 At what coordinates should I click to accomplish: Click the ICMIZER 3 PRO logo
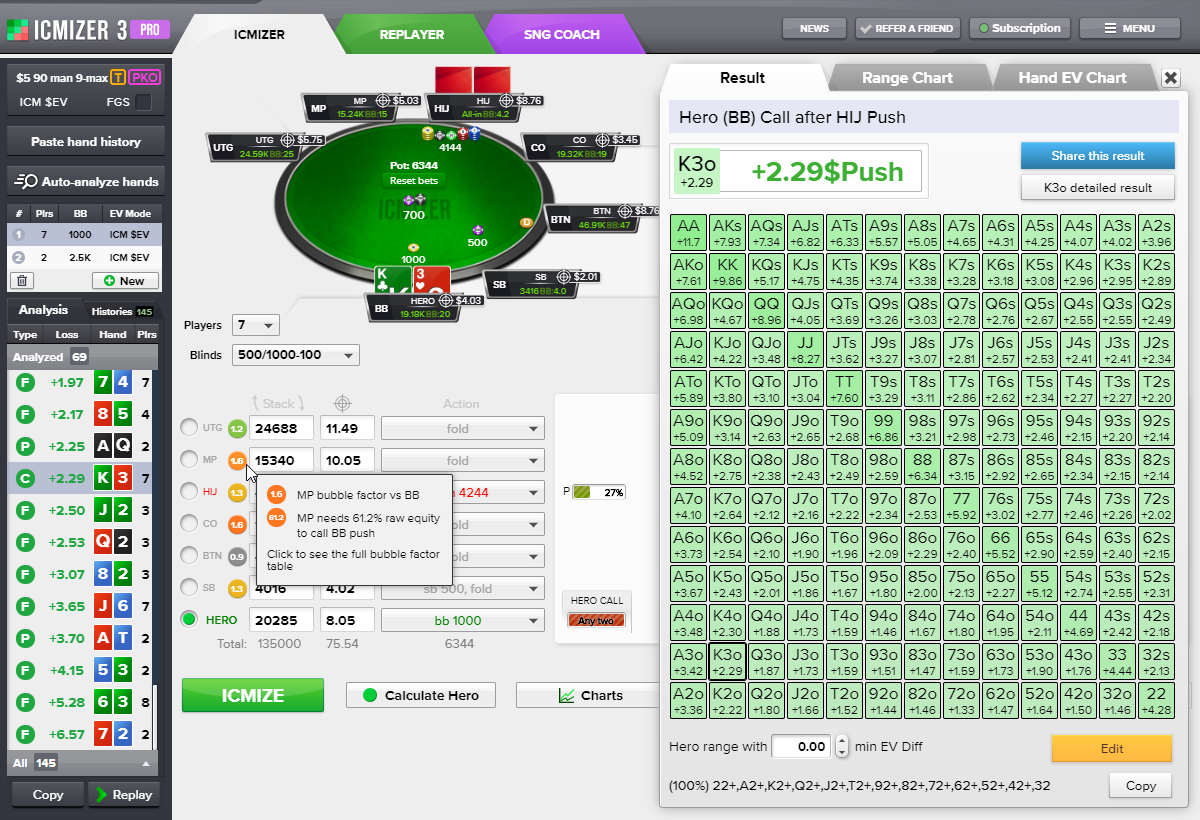[87, 29]
